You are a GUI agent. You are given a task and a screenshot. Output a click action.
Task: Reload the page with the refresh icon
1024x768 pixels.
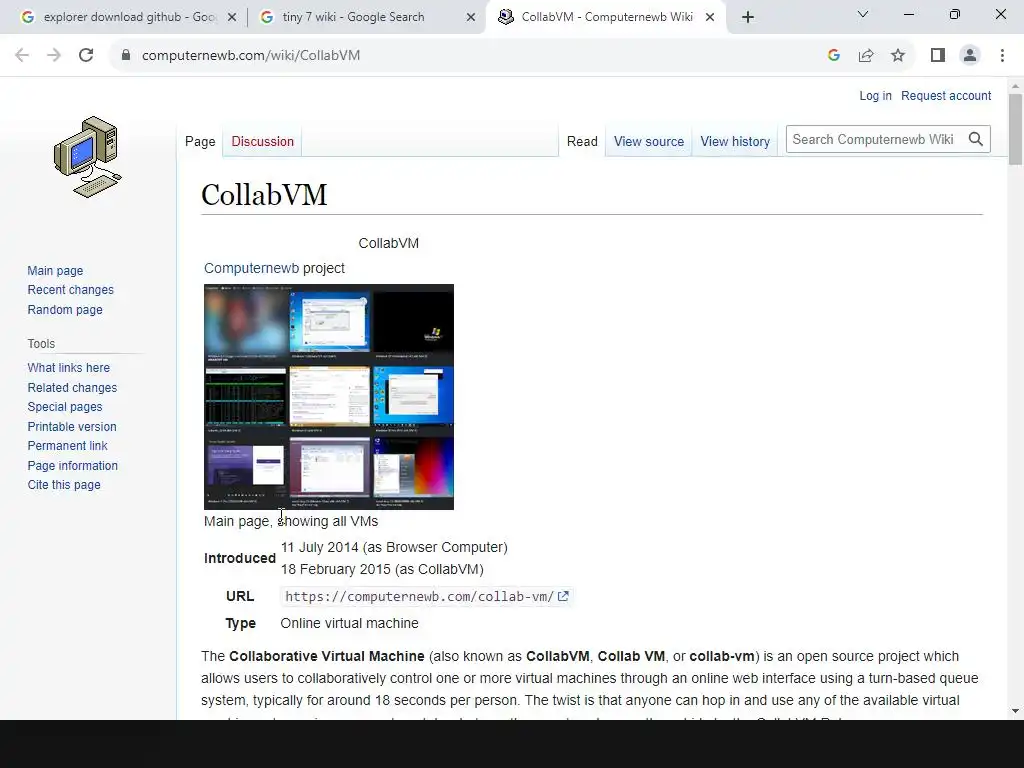click(x=86, y=56)
